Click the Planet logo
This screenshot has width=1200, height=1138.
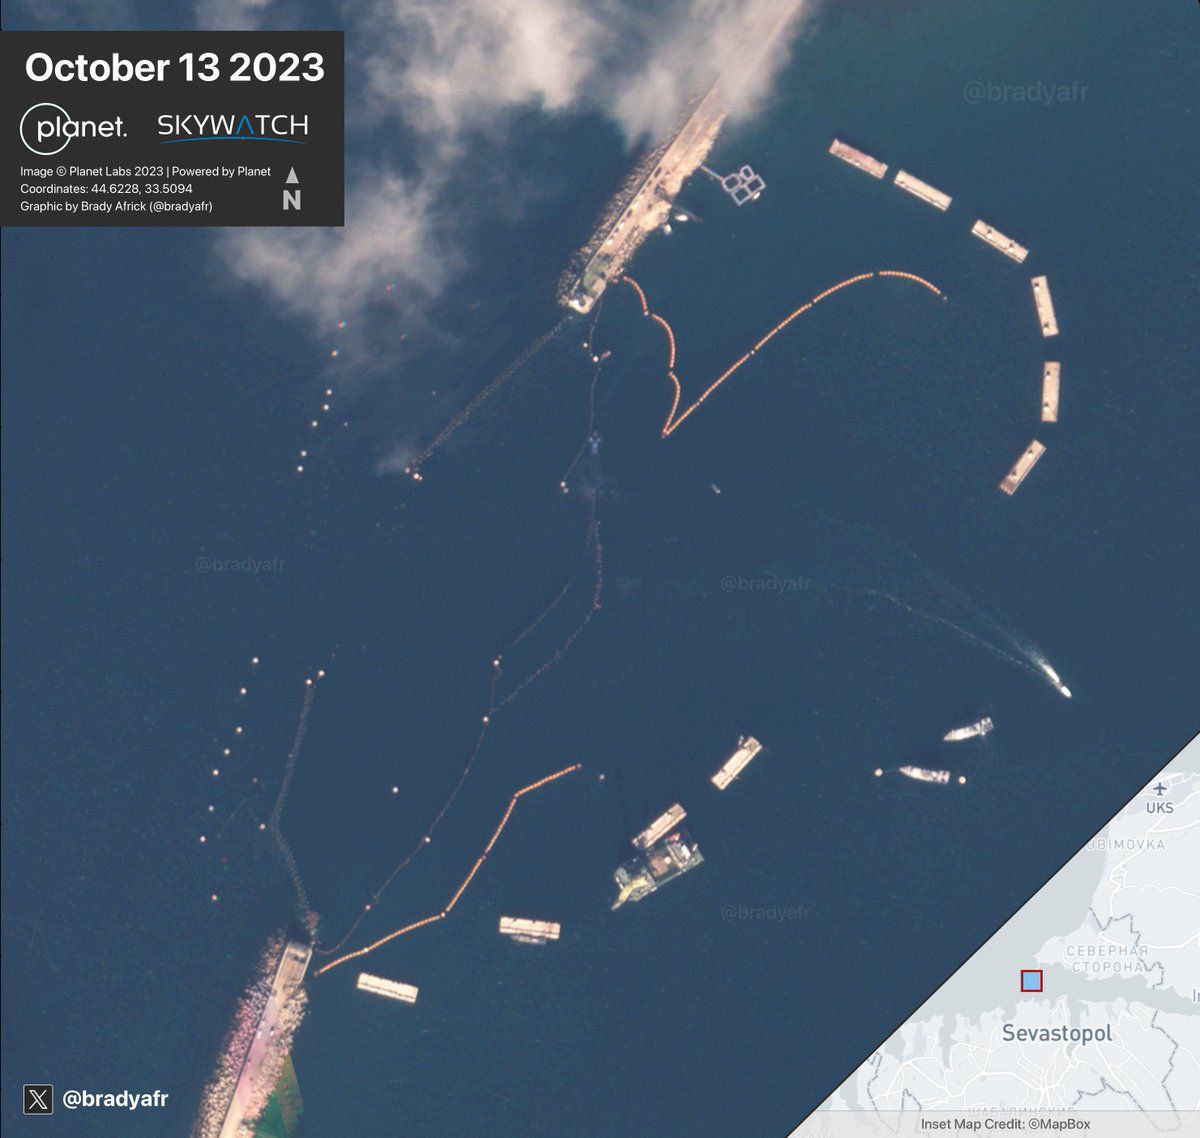74,128
